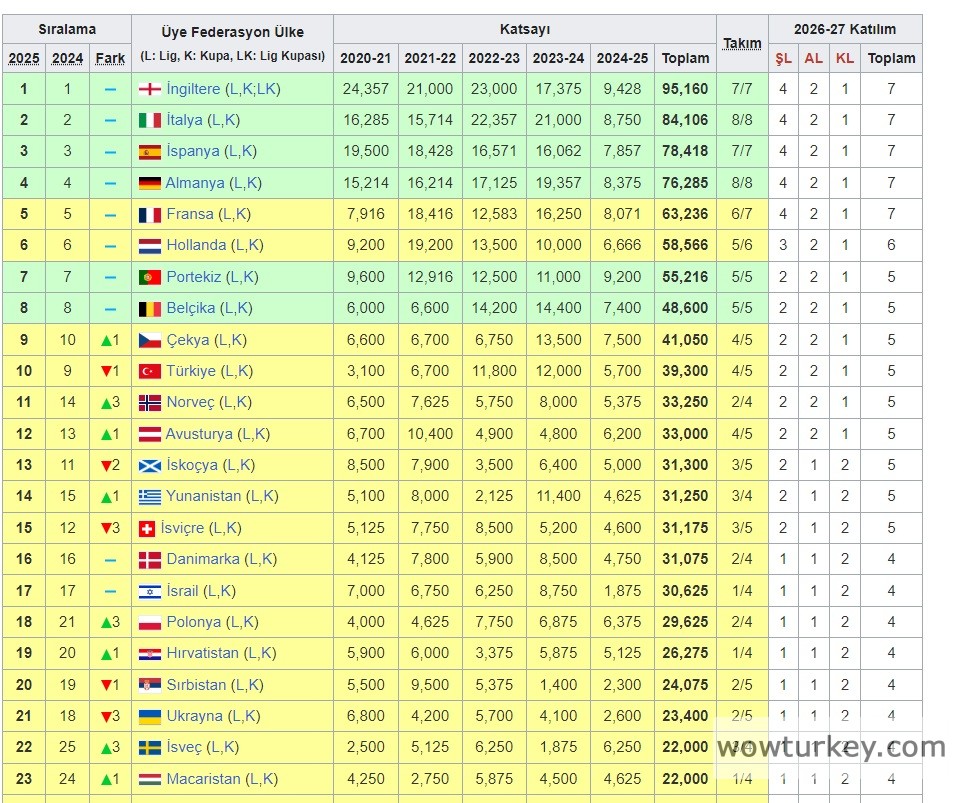Click the Spanish flag next to İspanya
The width and height of the screenshot is (972, 803).
(x=149, y=152)
